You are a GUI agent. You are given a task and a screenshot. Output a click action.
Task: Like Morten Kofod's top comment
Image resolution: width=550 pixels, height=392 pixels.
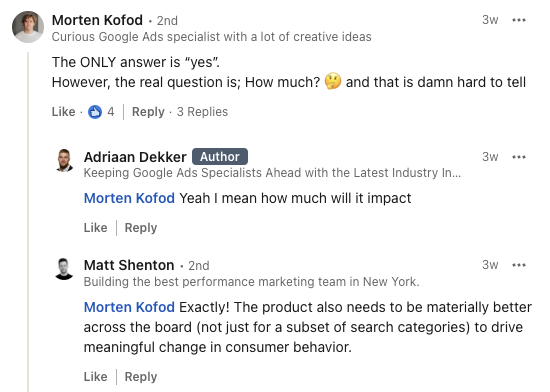[x=63, y=112]
